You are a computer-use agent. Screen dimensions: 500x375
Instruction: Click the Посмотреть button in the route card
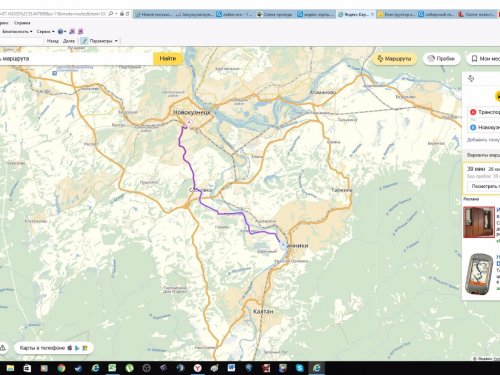pyautogui.click(x=484, y=186)
